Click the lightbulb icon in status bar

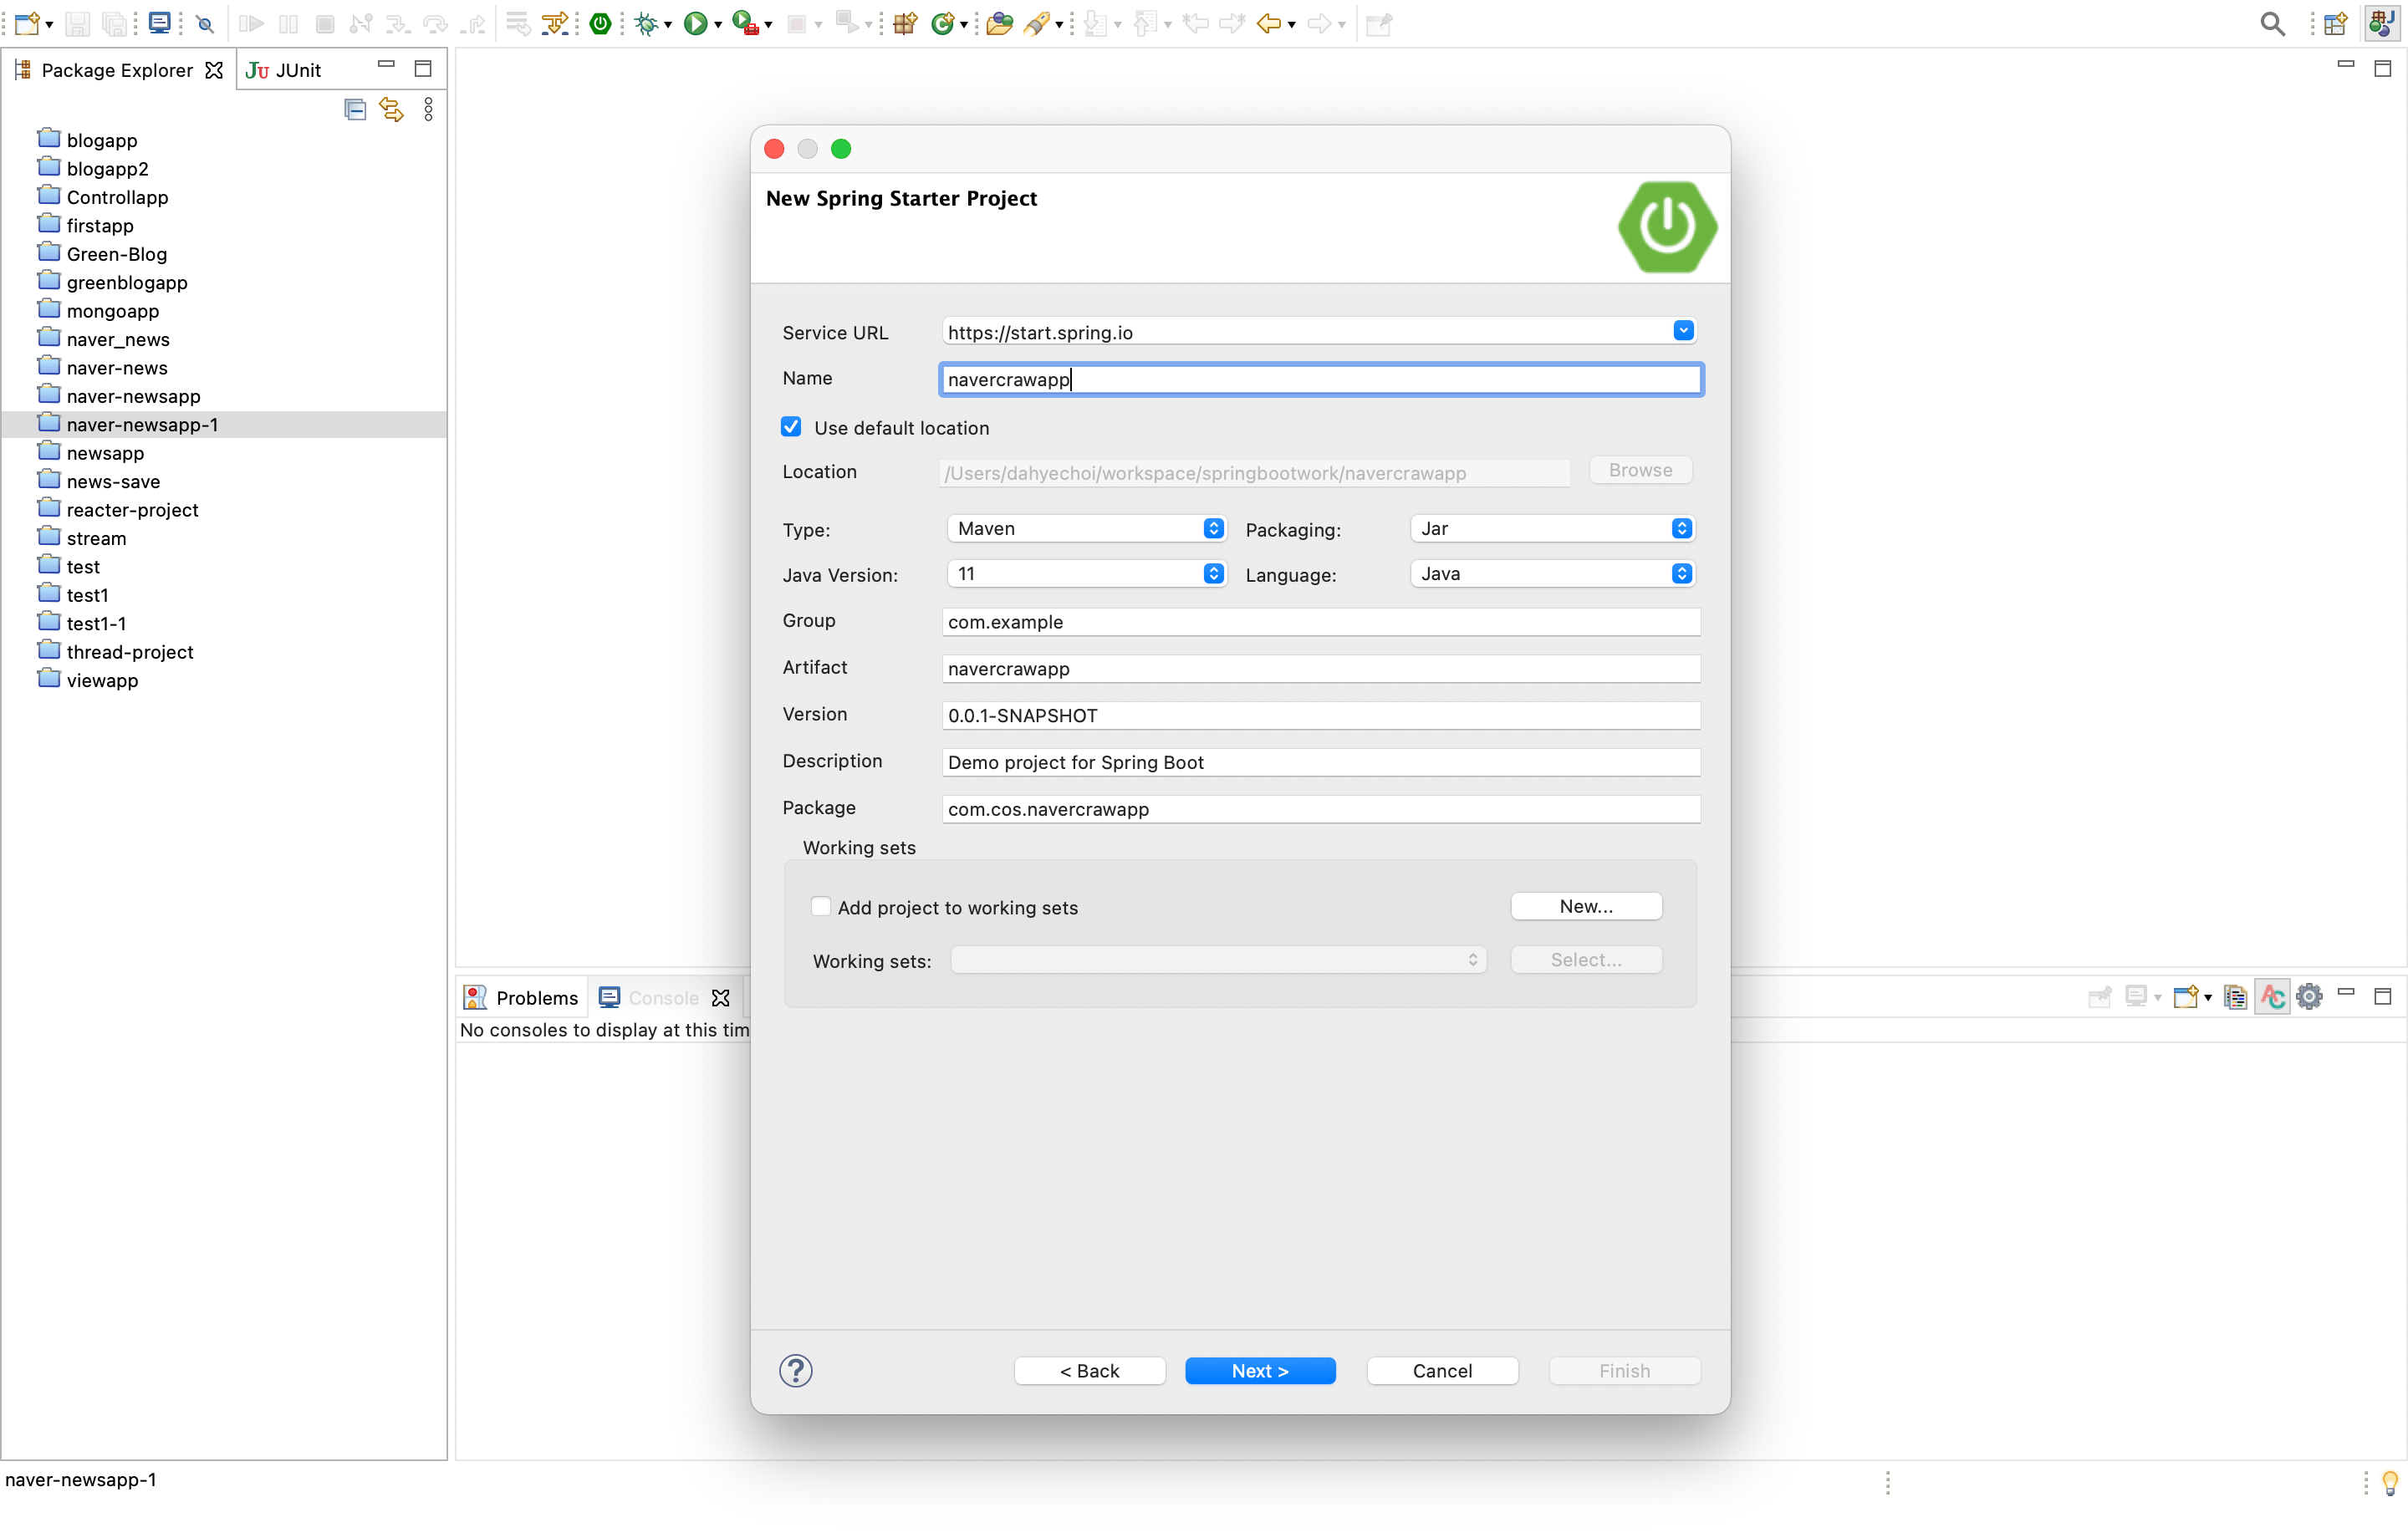(2390, 1481)
